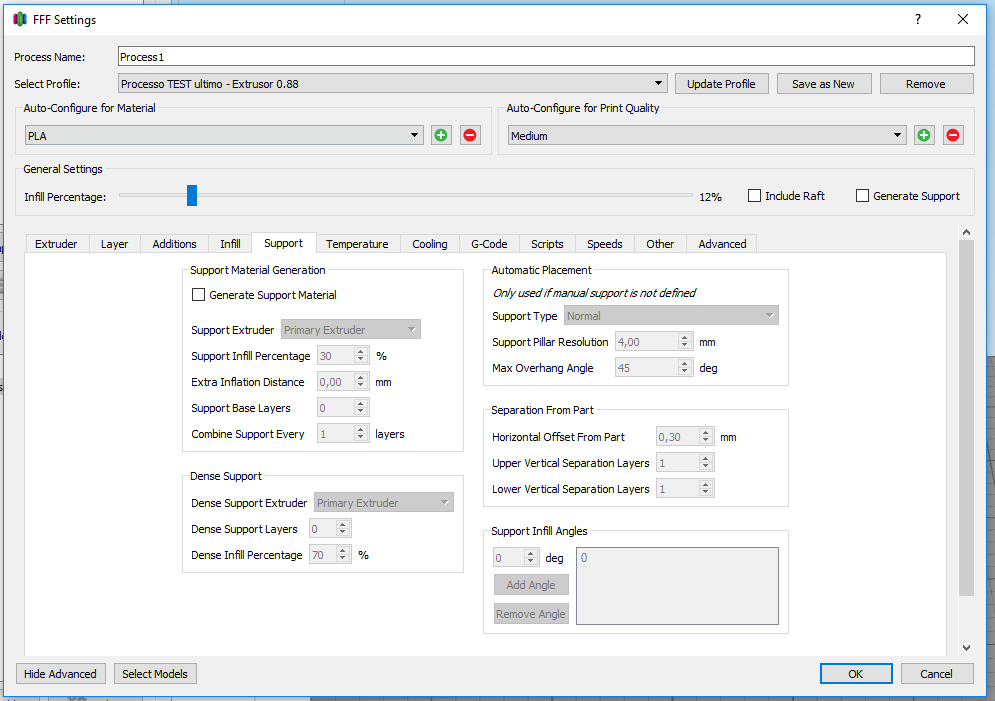
Task: Open the Select Profile dropdown
Action: 392,84
